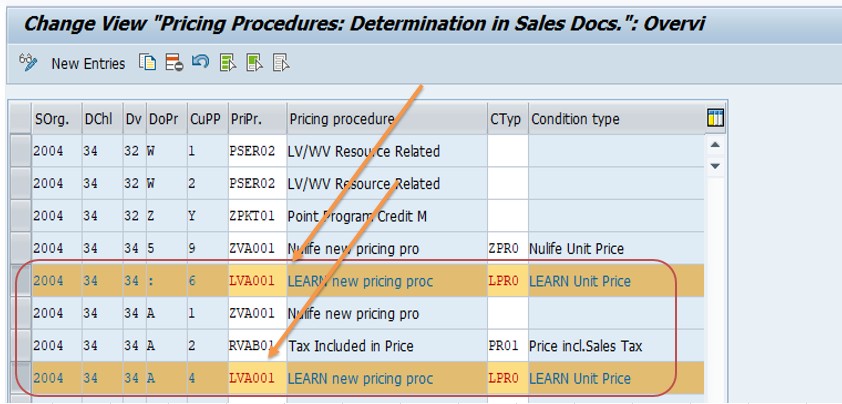Click the Select Block icon
842x404 pixels.
click(x=255, y=63)
